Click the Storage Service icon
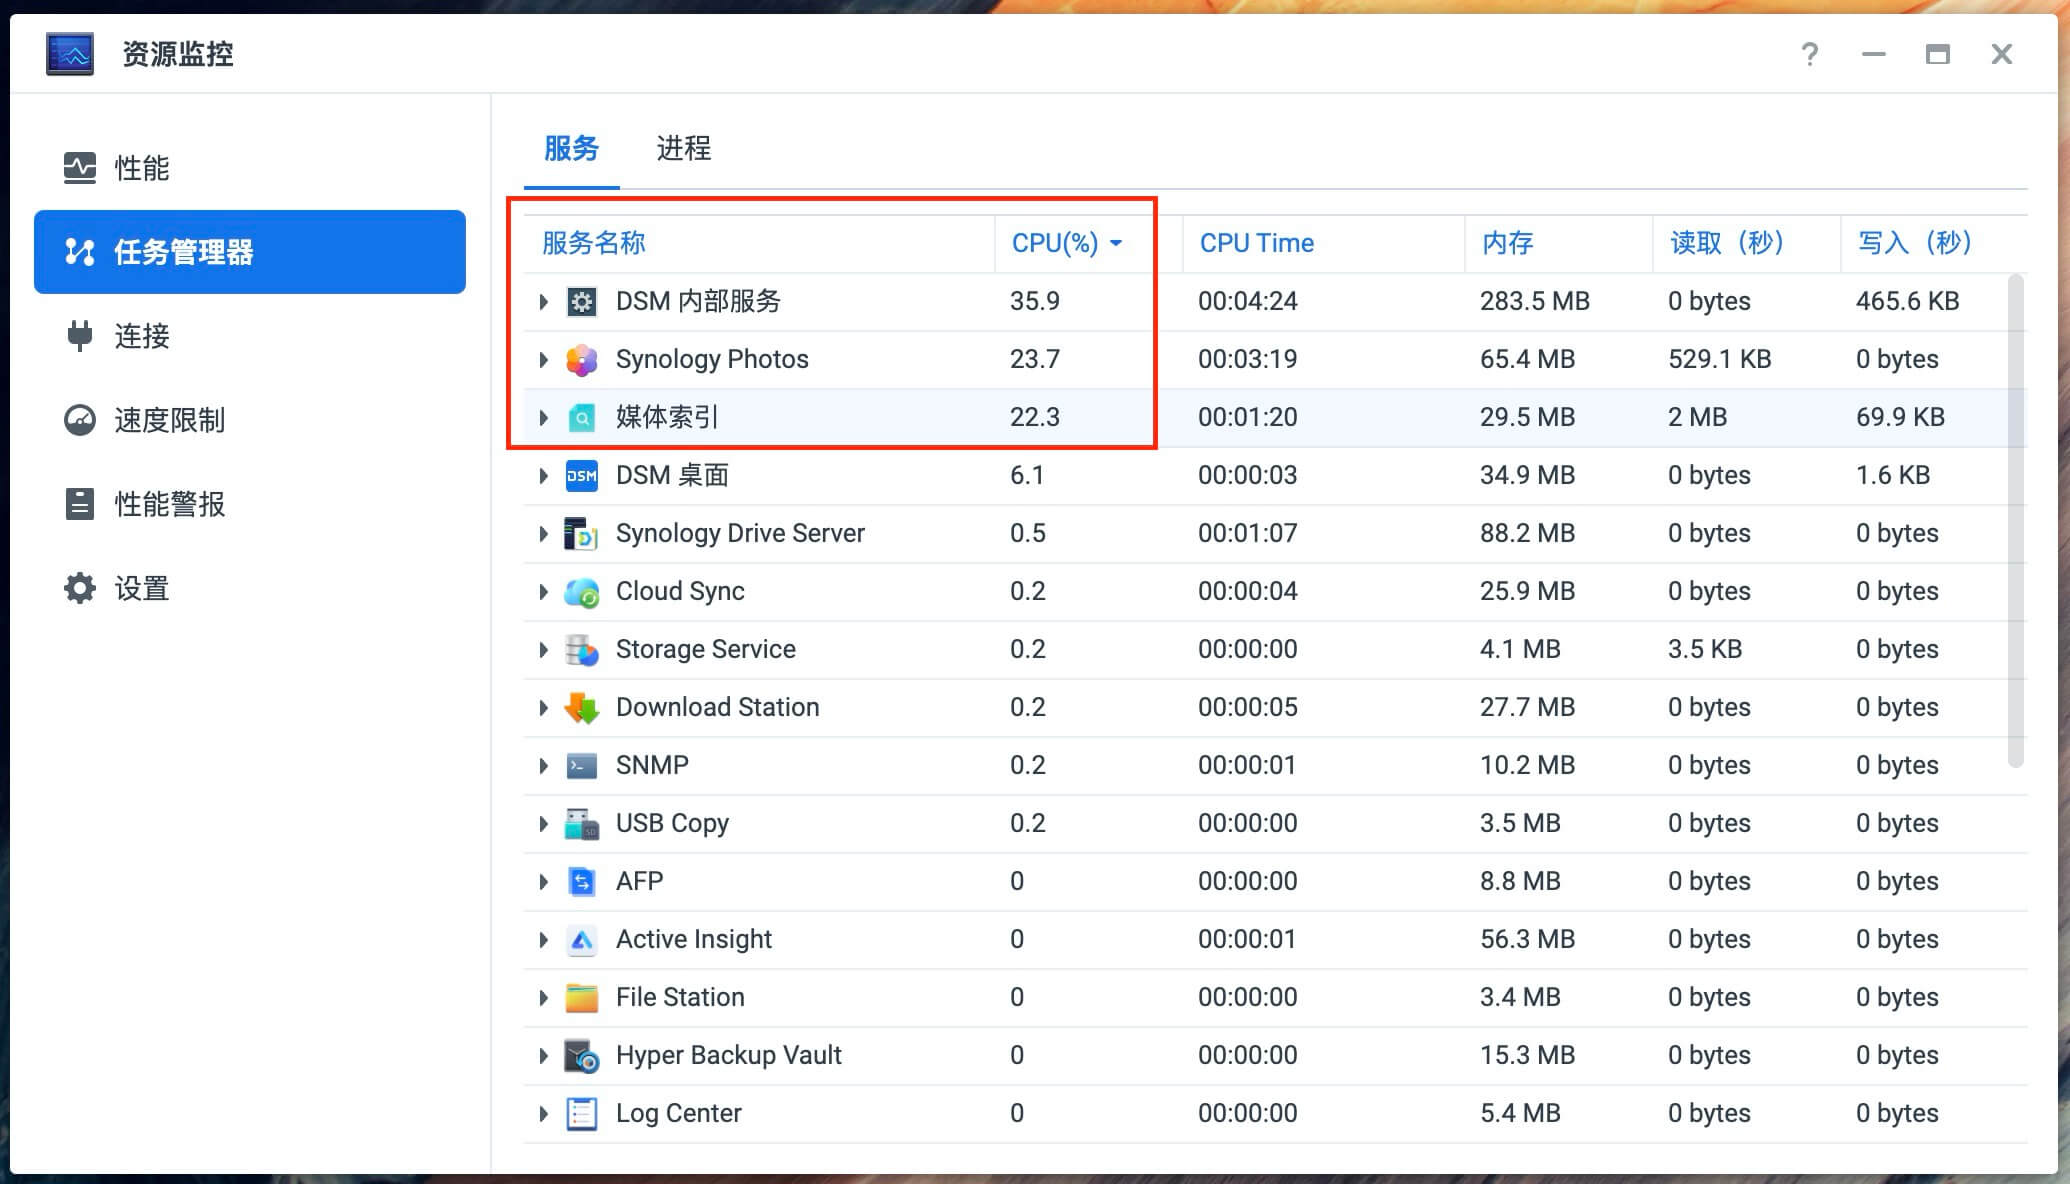Viewport: 2070px width, 1184px height. [582, 649]
